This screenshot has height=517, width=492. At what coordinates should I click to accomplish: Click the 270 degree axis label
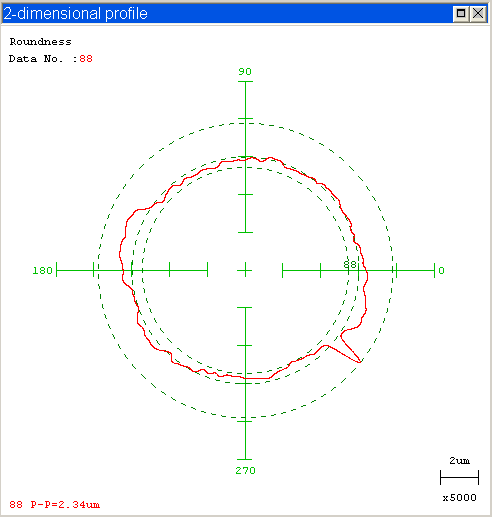[x=245, y=470]
